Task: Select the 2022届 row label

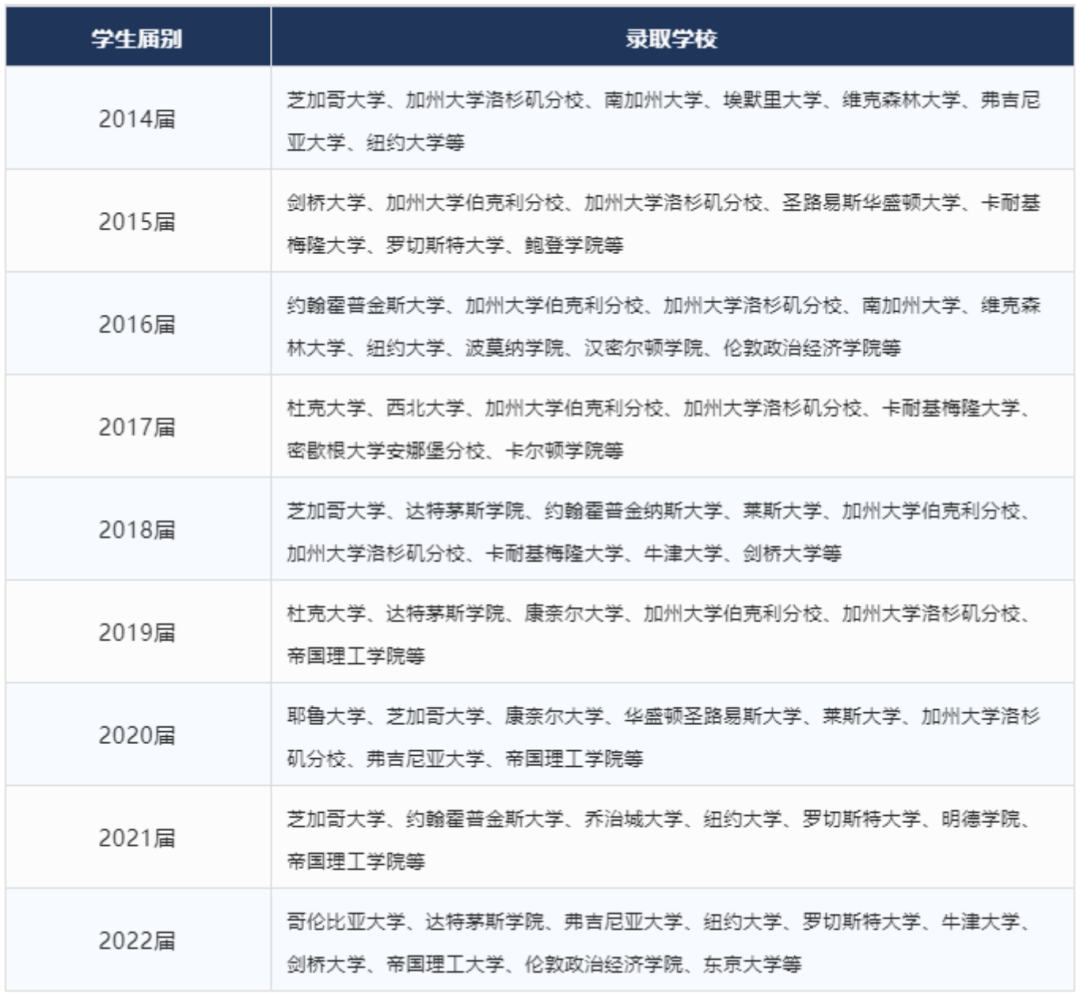Action: point(137,940)
